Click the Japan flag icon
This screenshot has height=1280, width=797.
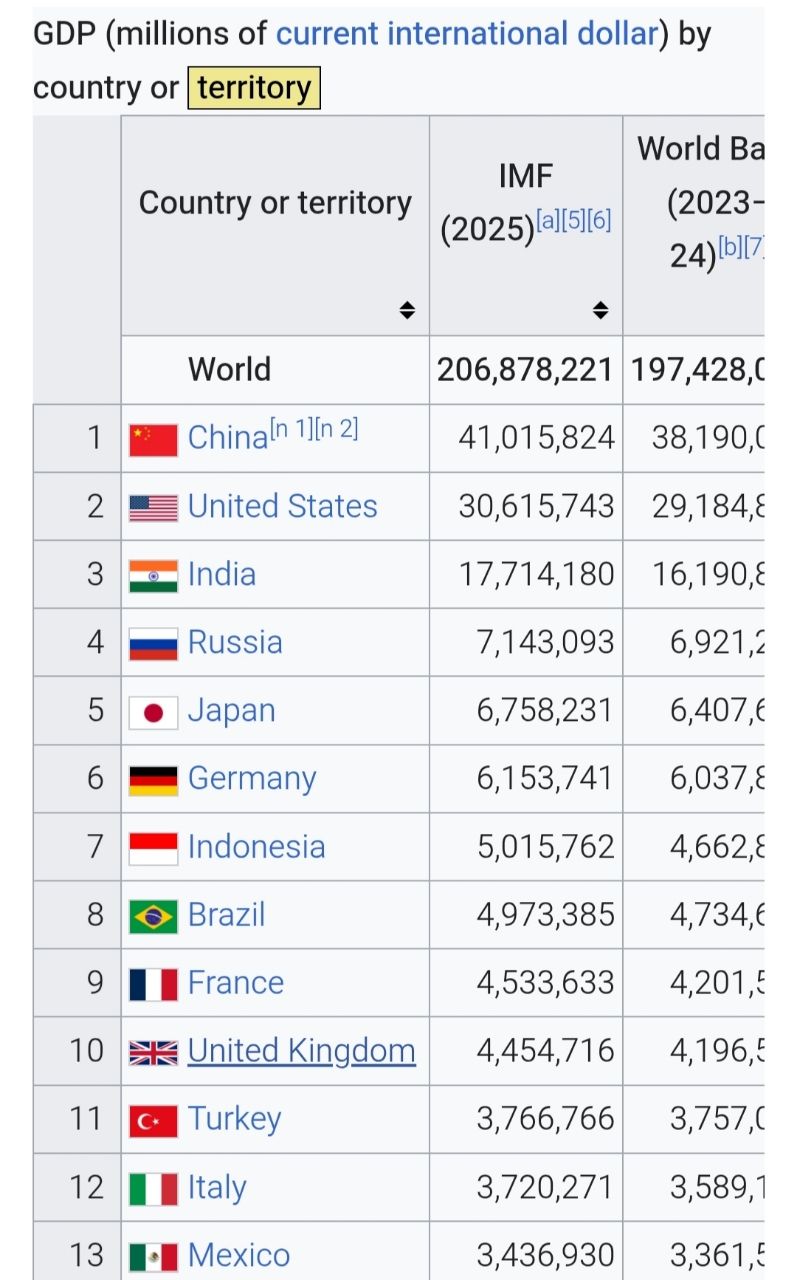pyautogui.click(x=153, y=712)
